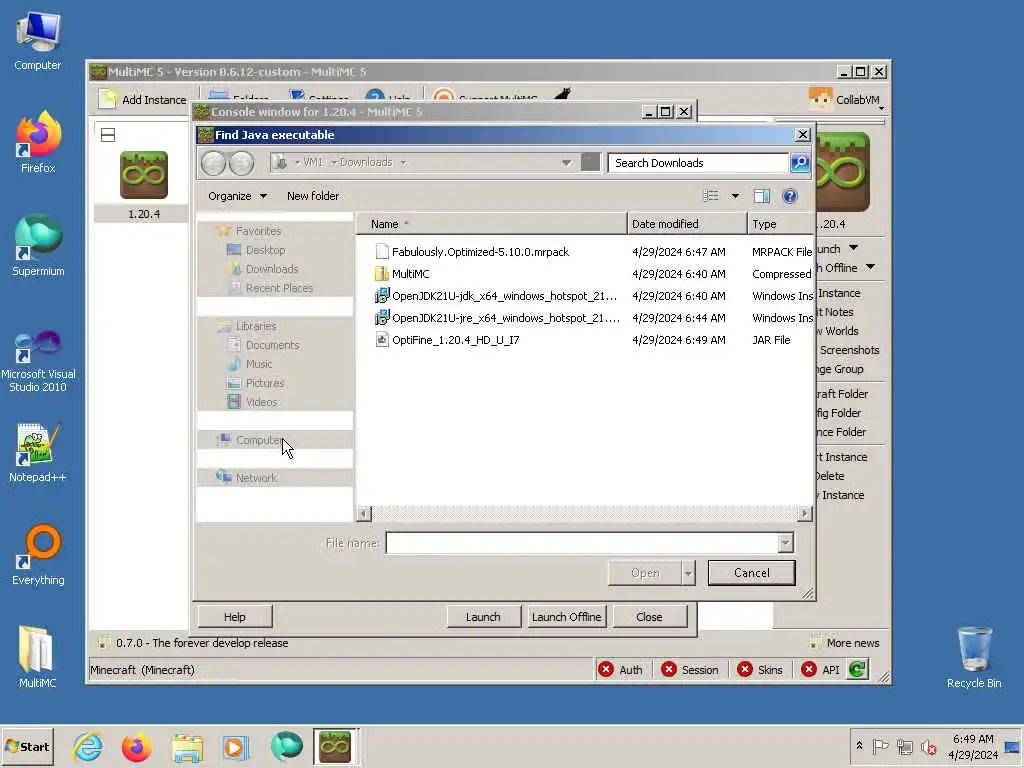
Task: Click the search magnifier icon in dialog
Action: click(799, 163)
